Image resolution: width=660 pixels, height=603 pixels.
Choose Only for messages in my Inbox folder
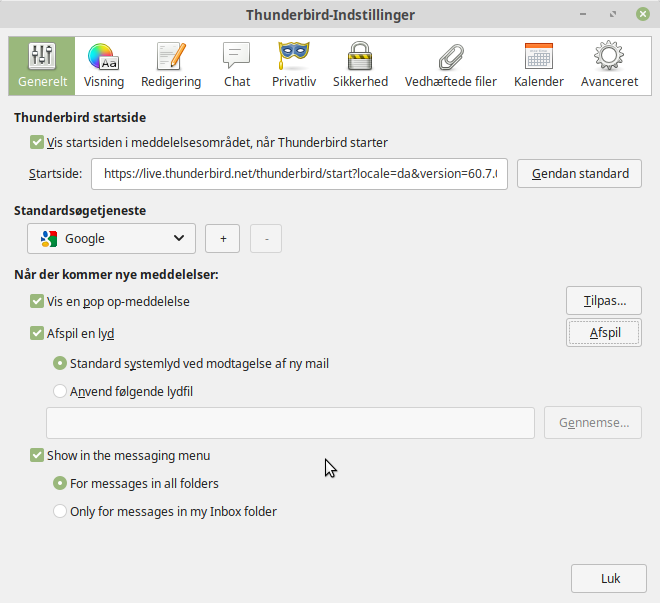[x=60, y=511]
